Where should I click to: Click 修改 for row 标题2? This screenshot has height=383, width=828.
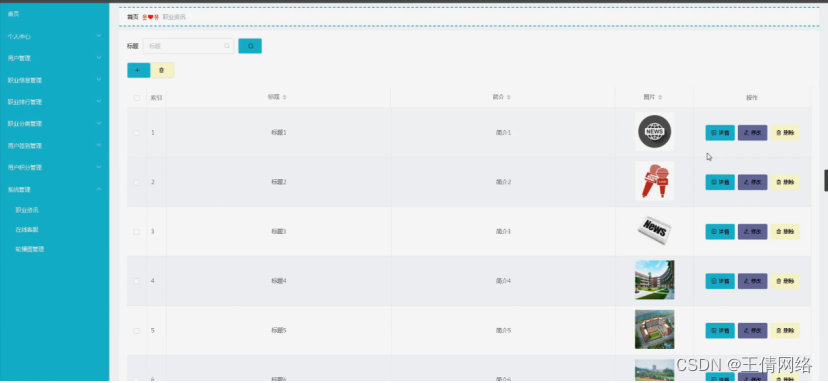tap(752, 182)
